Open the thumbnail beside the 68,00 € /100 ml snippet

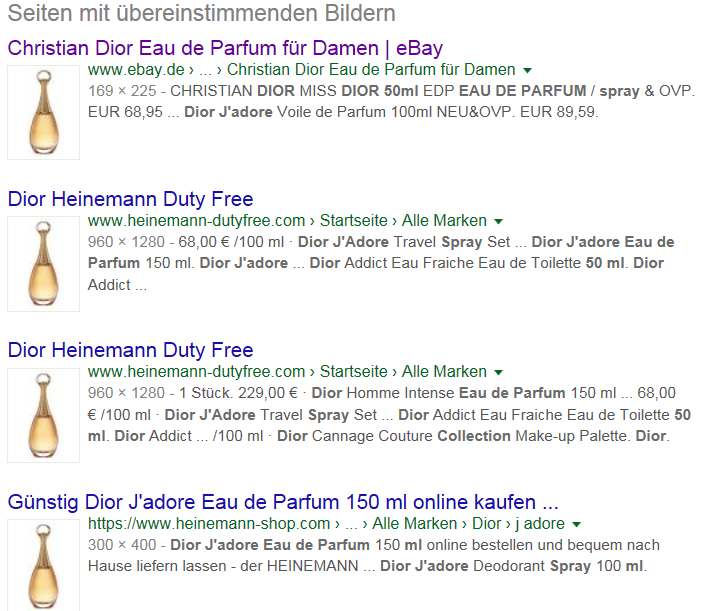[x=44, y=264]
